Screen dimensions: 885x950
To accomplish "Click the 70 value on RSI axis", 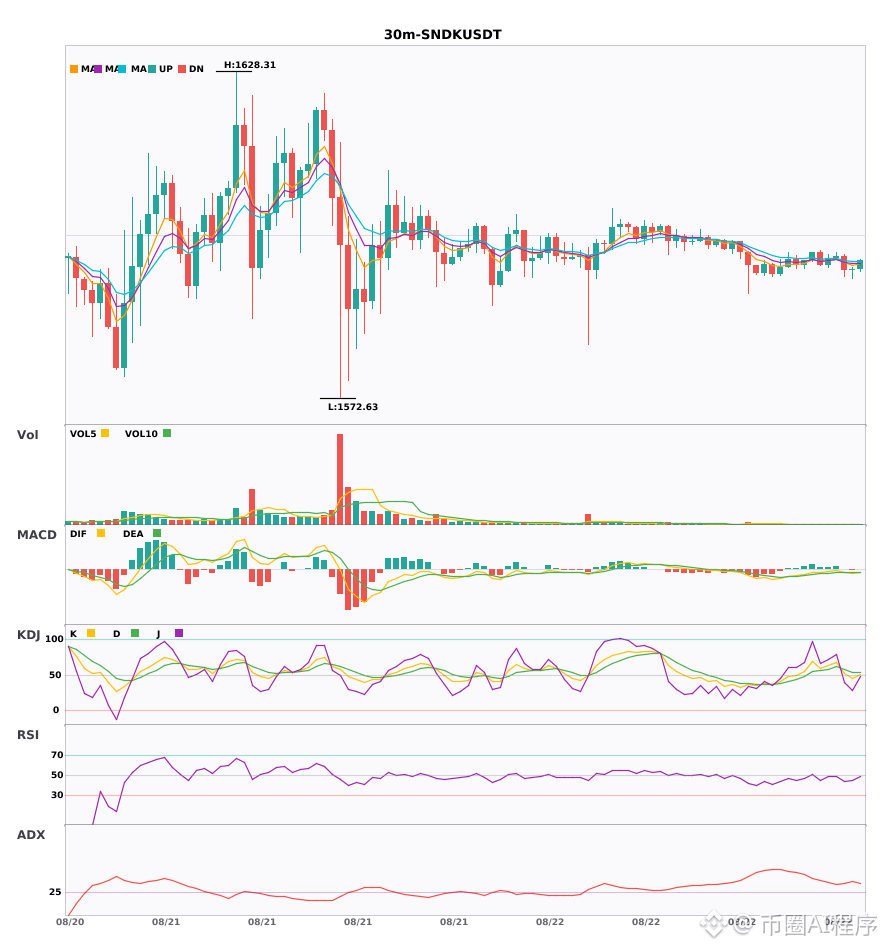I will (57, 755).
